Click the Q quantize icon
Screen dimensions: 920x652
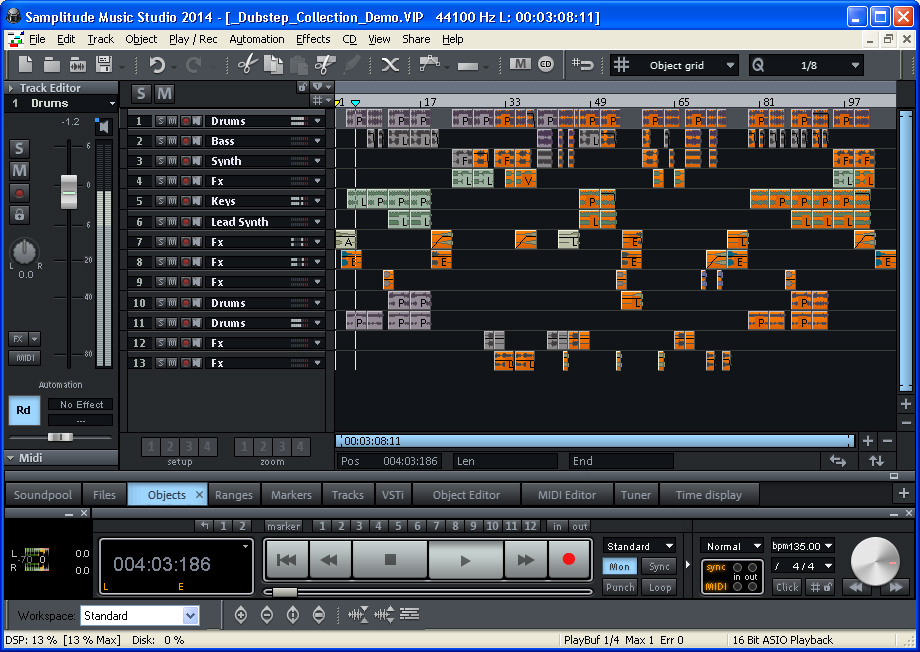758,65
